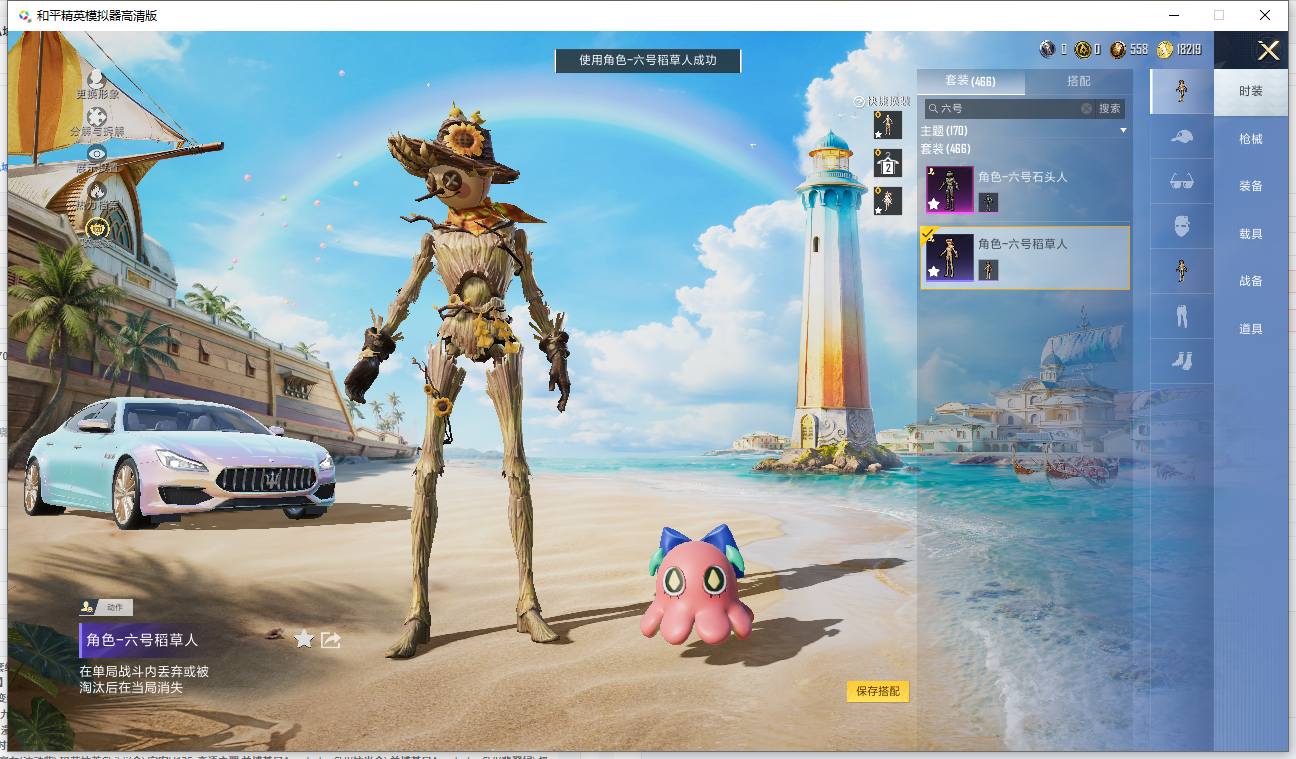Image resolution: width=1296 pixels, height=759 pixels.
Task: Select the pants category icon
Action: click(1181, 316)
